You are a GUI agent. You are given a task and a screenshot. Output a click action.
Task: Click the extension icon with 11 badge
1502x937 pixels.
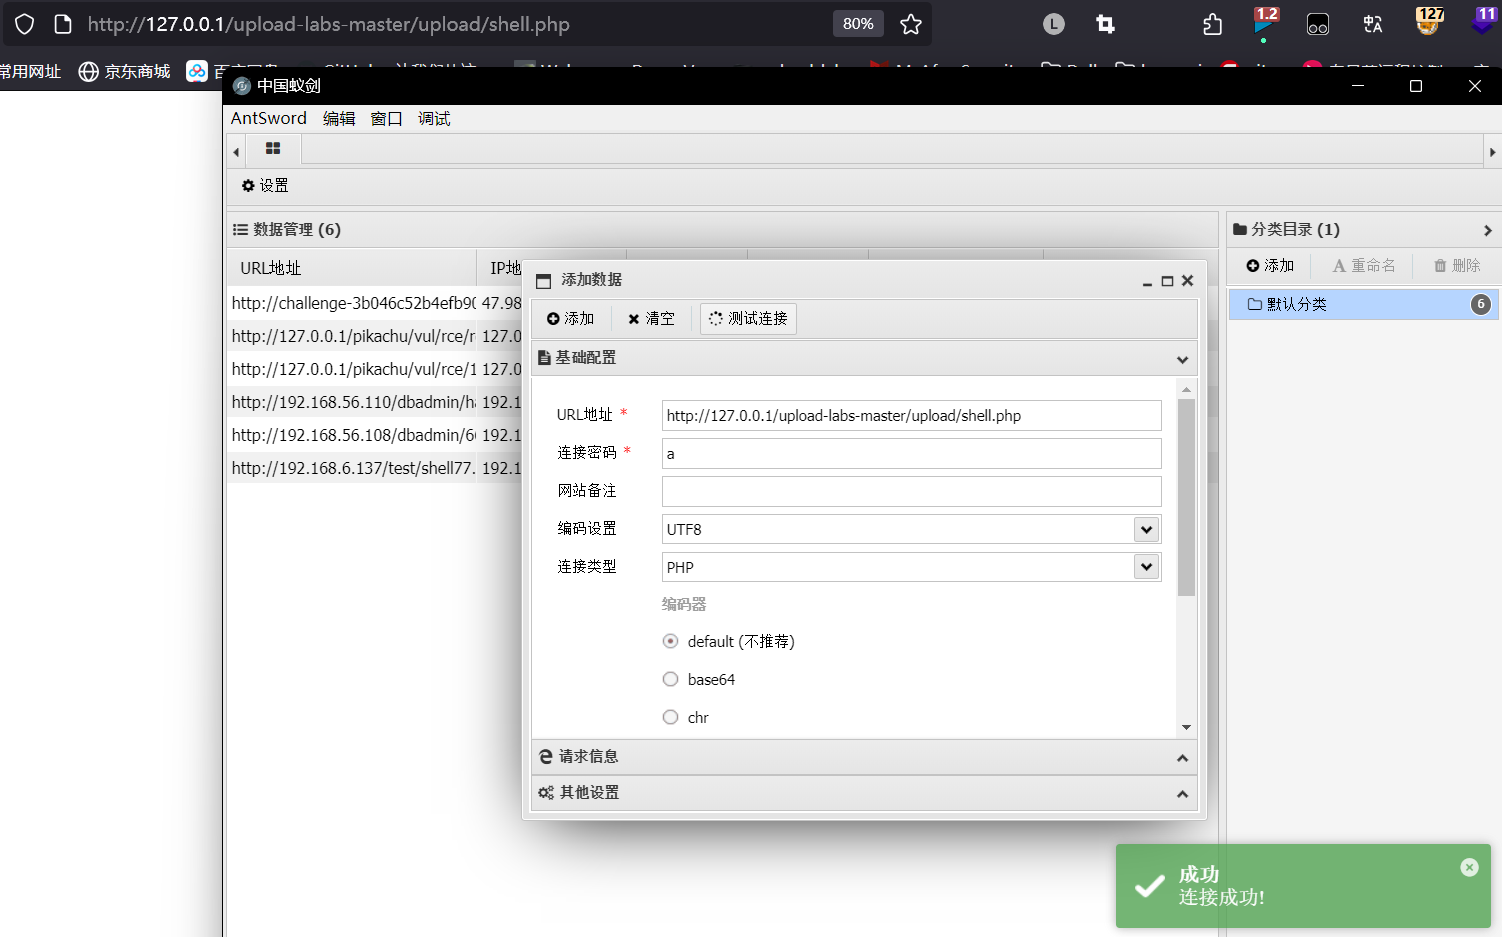pos(1484,21)
